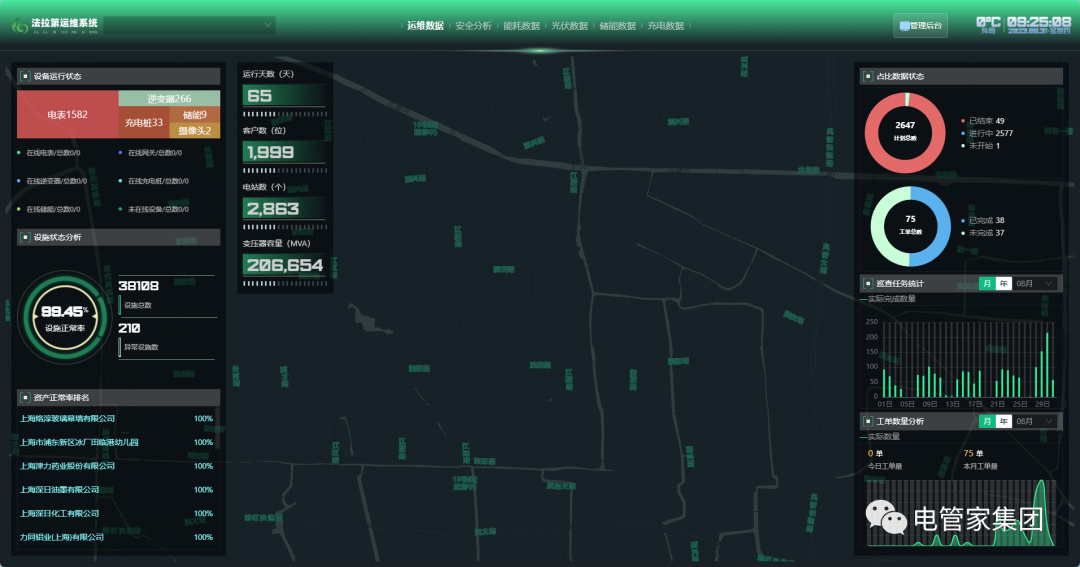Open the 08月 dropdown in 巡查任务统计

coord(1035,283)
